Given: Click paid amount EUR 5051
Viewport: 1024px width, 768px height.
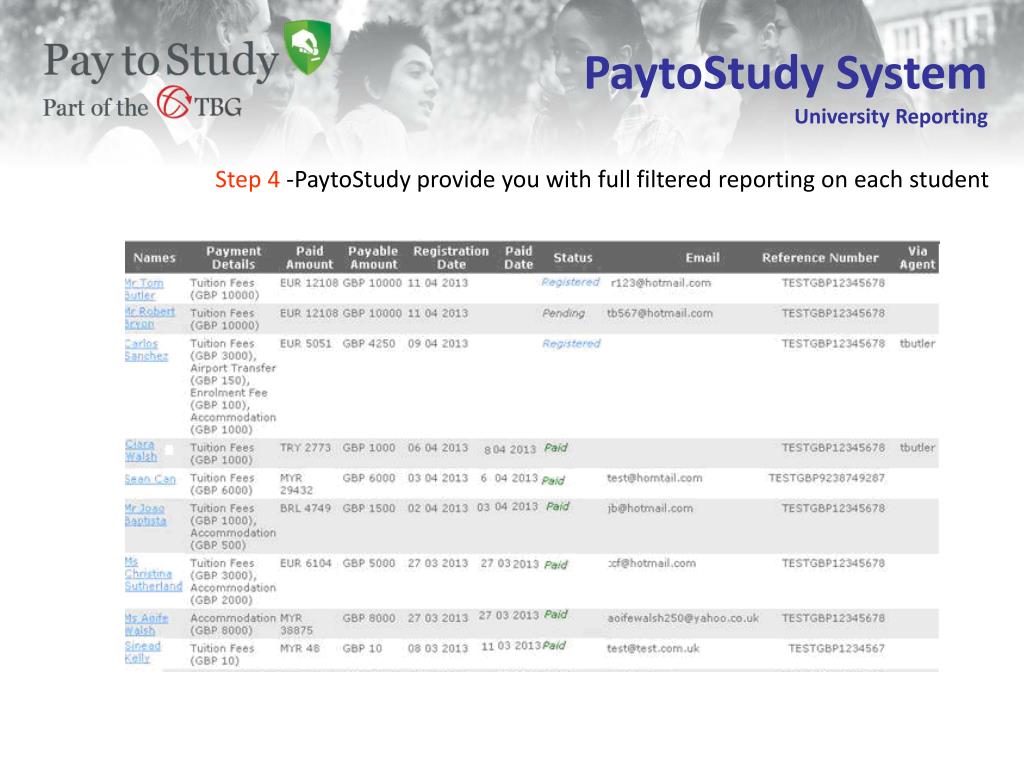Looking at the screenshot, I should click(306, 344).
